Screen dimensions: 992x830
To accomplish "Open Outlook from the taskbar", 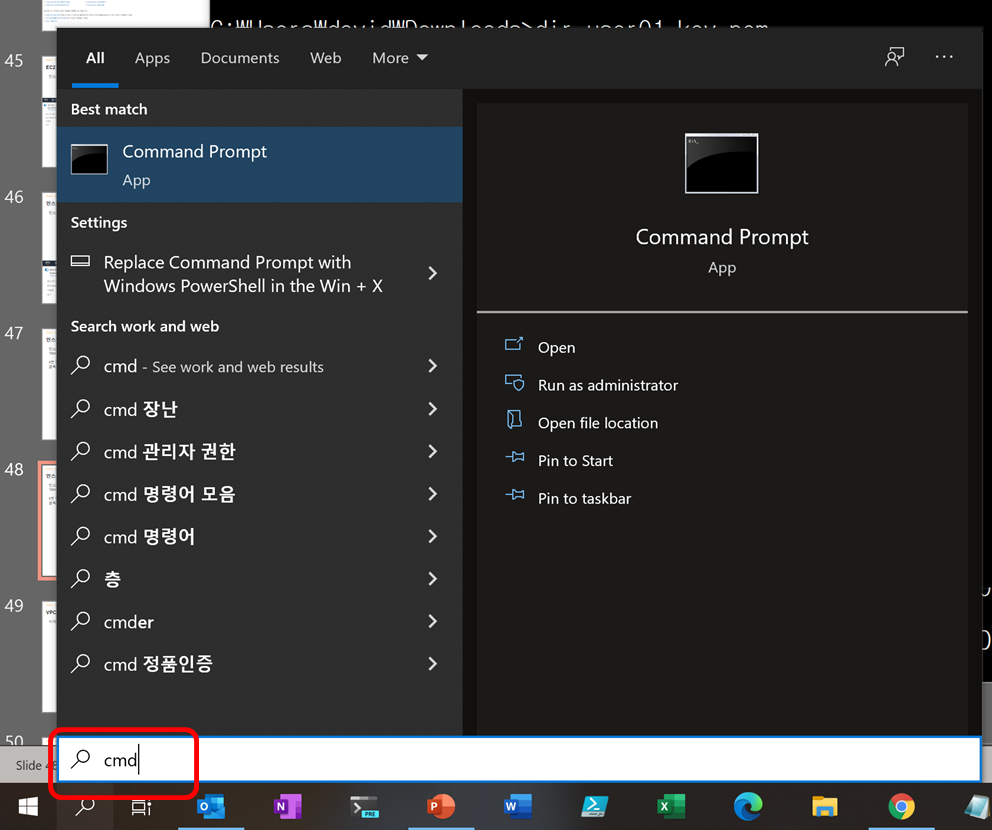I will click(x=211, y=806).
